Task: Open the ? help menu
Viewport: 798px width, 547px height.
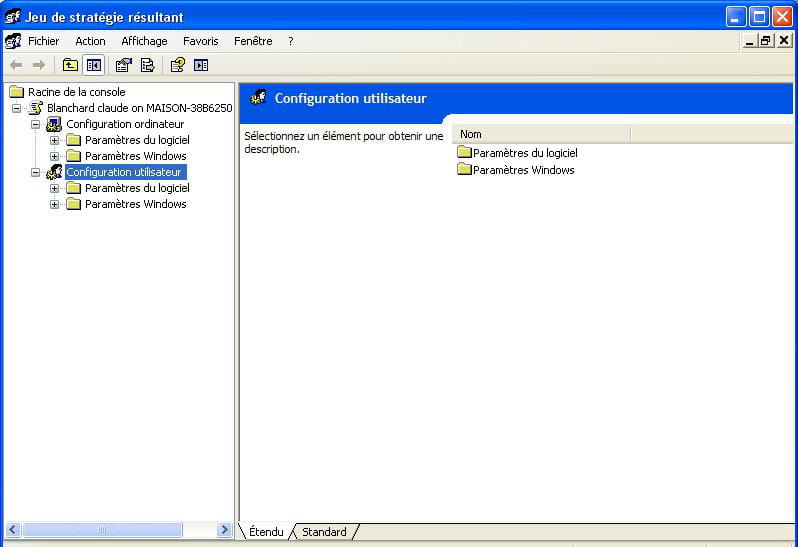Action: [291, 41]
